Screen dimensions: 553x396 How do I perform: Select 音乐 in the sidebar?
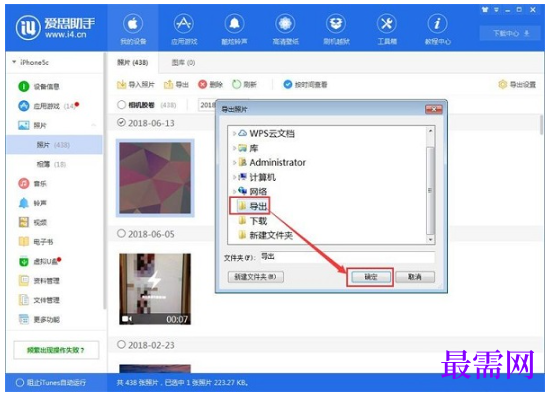coord(32,183)
